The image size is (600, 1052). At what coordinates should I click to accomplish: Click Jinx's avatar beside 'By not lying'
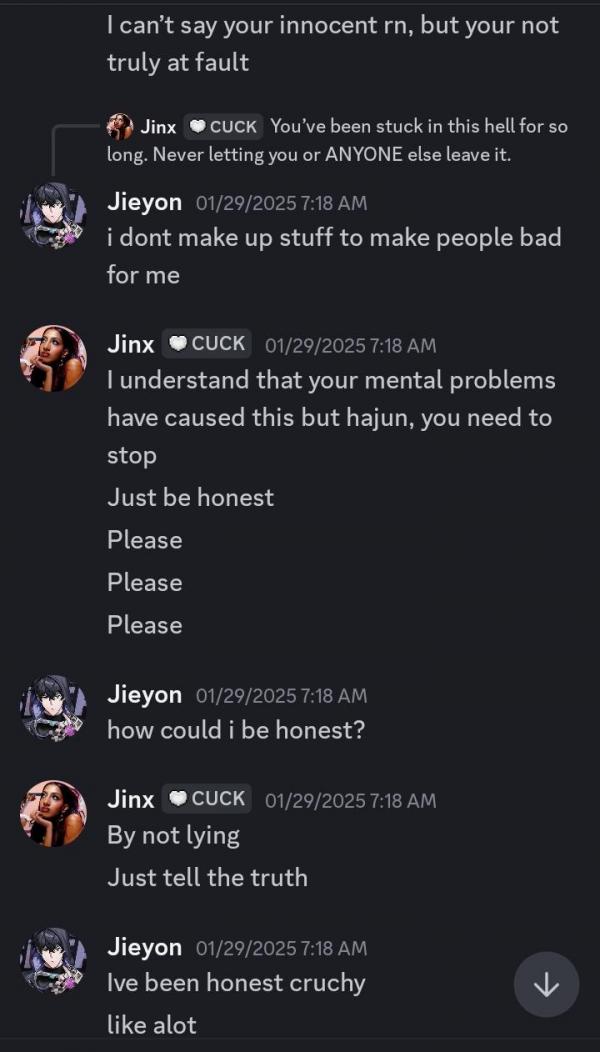(x=53, y=813)
